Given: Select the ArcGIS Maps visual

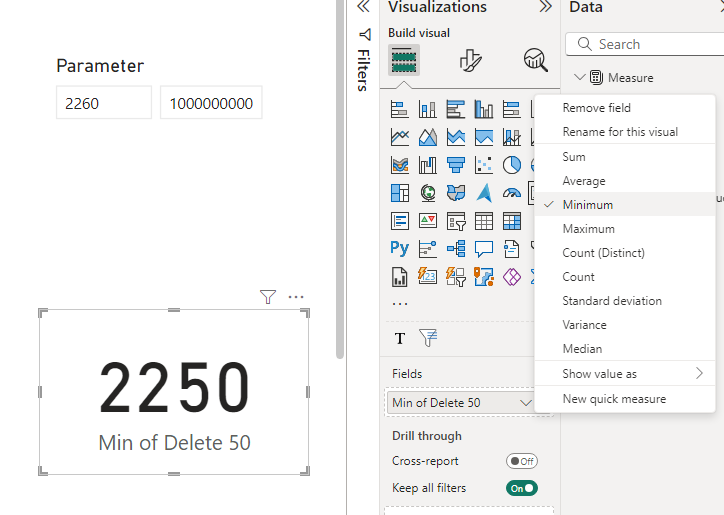Looking at the screenshot, I should click(x=484, y=277).
